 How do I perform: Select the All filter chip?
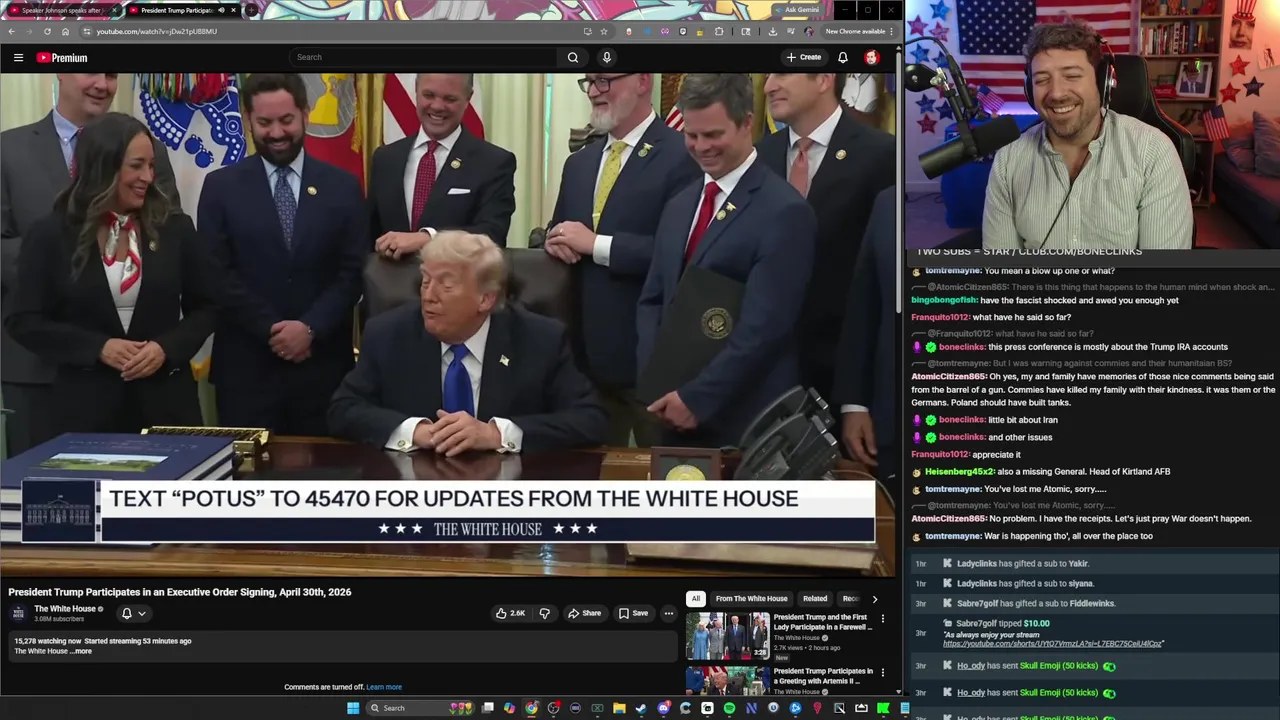coord(695,598)
